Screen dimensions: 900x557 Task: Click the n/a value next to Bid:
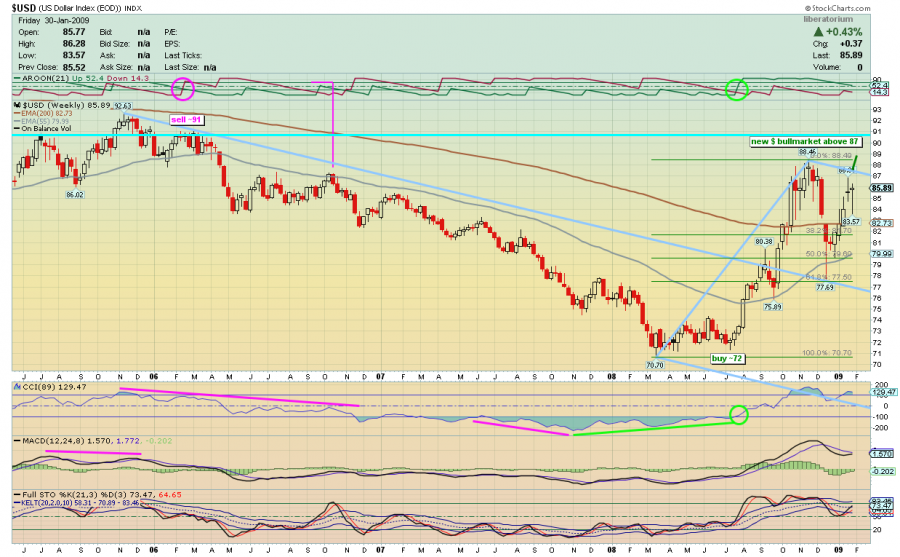click(143, 32)
